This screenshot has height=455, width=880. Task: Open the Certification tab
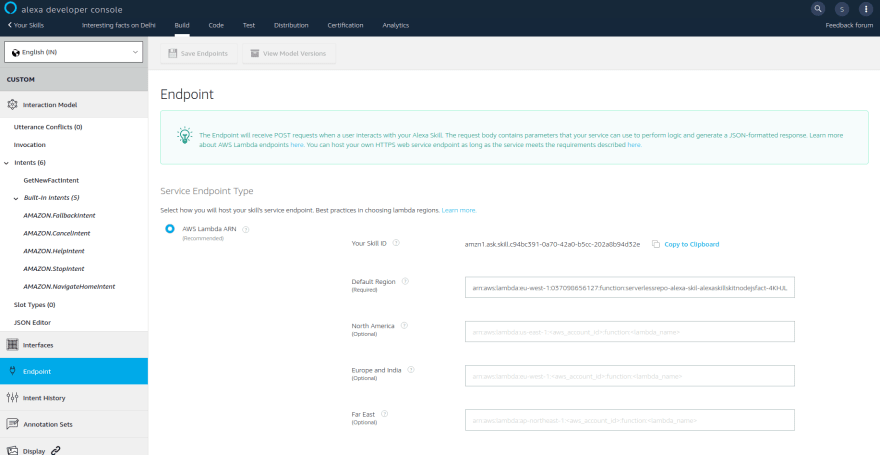point(345,25)
